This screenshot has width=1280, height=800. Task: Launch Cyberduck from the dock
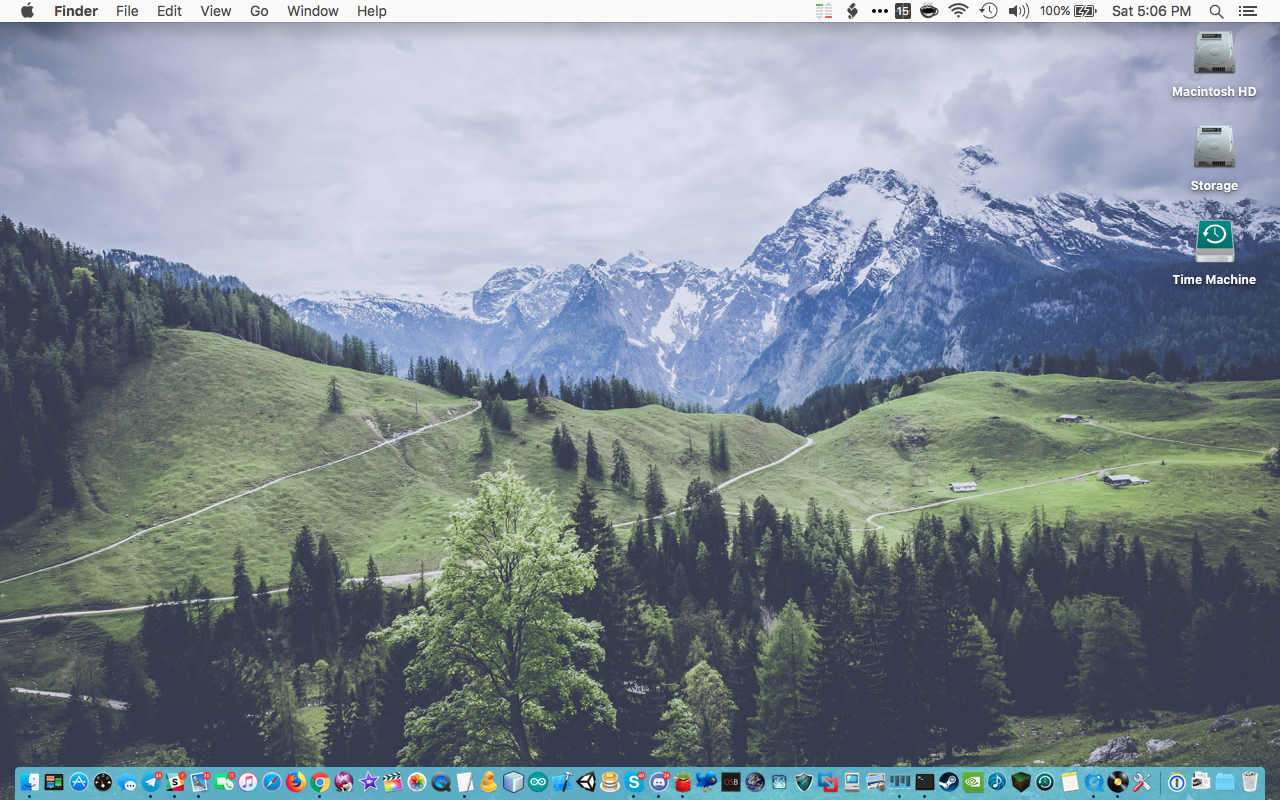(x=489, y=782)
